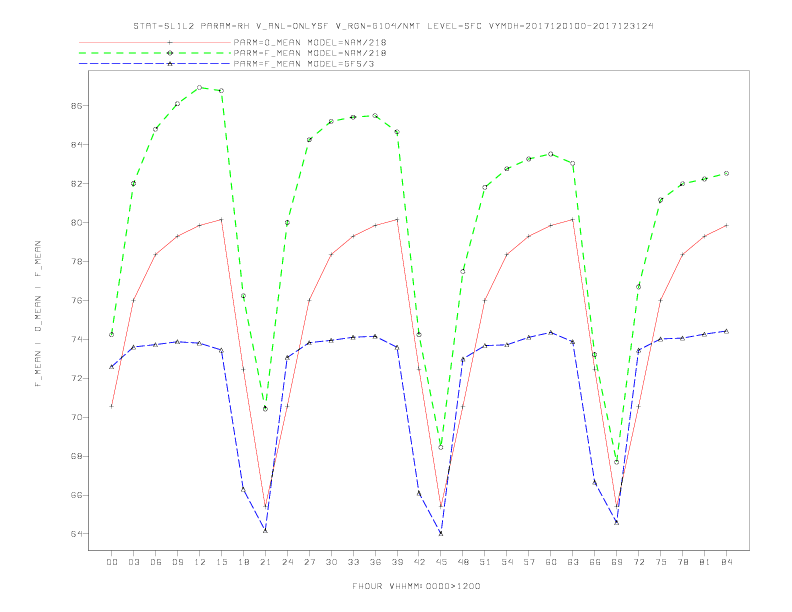Screen dimensions: 792x612
Task: Click the red solid line legend sample
Action: [155, 42]
